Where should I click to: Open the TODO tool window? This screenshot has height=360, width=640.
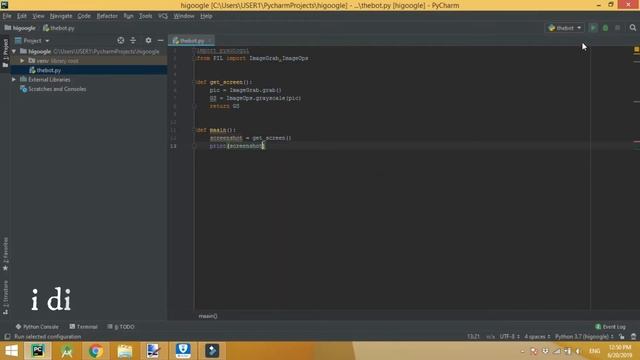pyautogui.click(x=121, y=327)
